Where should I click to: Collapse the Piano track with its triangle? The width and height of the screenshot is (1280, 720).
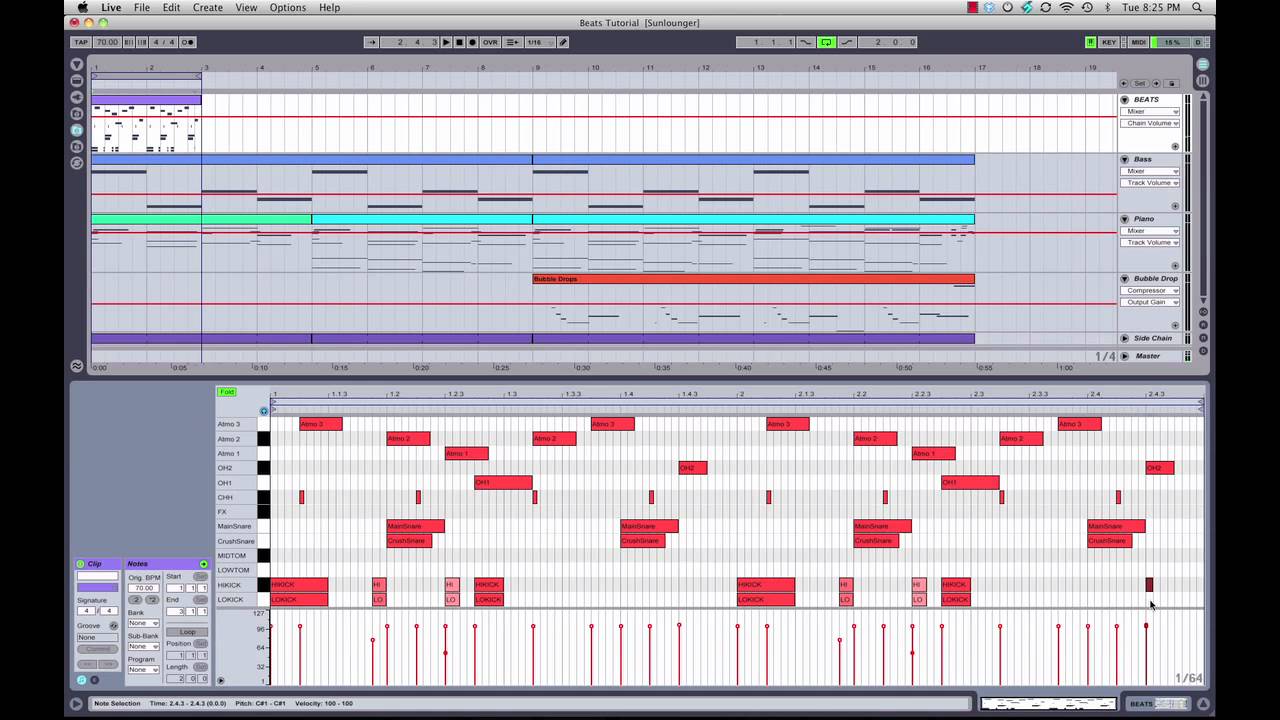click(1124, 219)
